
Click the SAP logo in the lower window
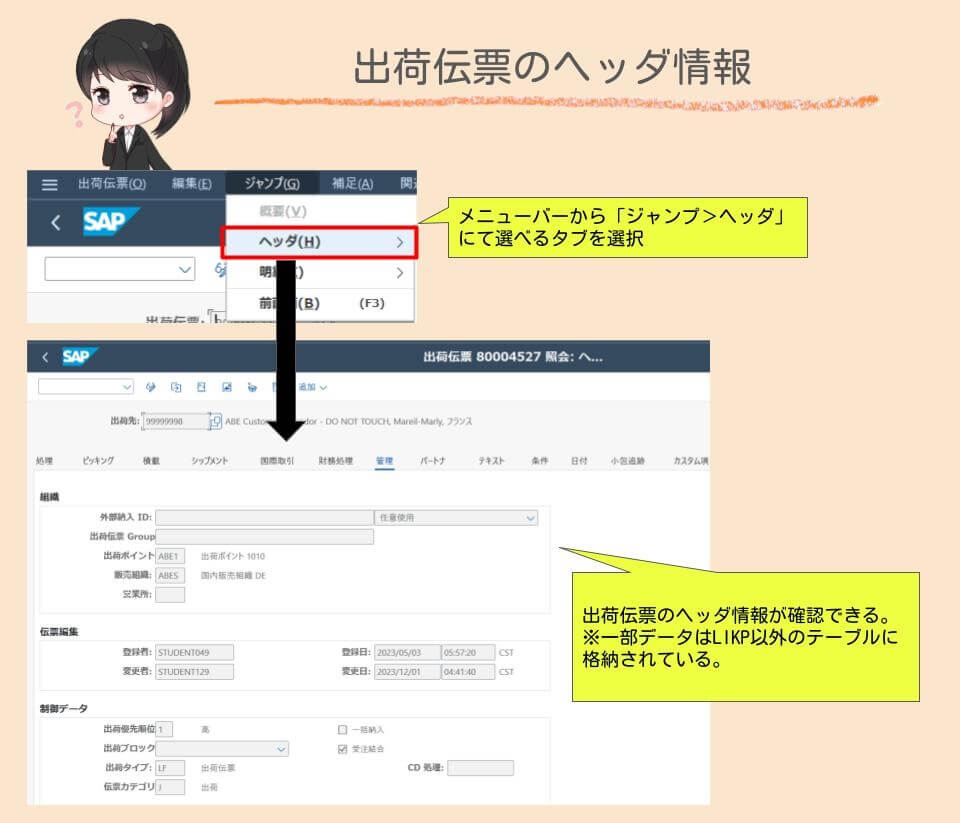[78, 357]
